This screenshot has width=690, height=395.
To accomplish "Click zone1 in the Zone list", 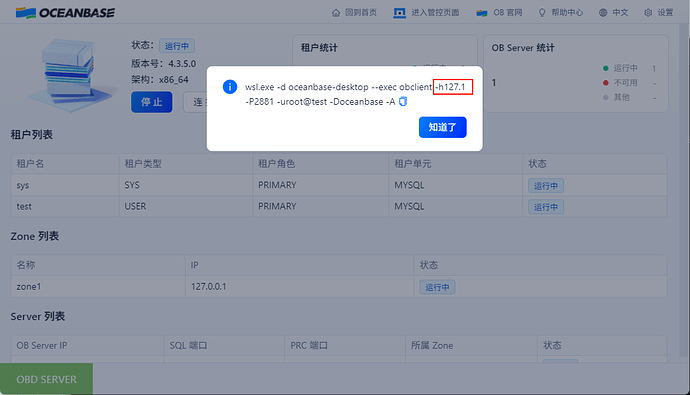I will tap(29, 287).
